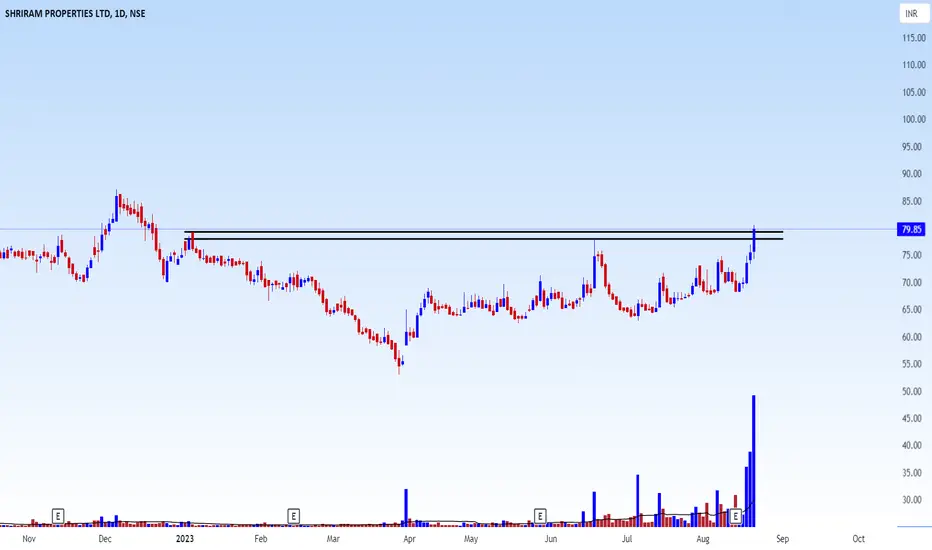The width and height of the screenshot is (932, 550).
Task: Click the 35.00 price axis label
Action: pyautogui.click(x=914, y=473)
